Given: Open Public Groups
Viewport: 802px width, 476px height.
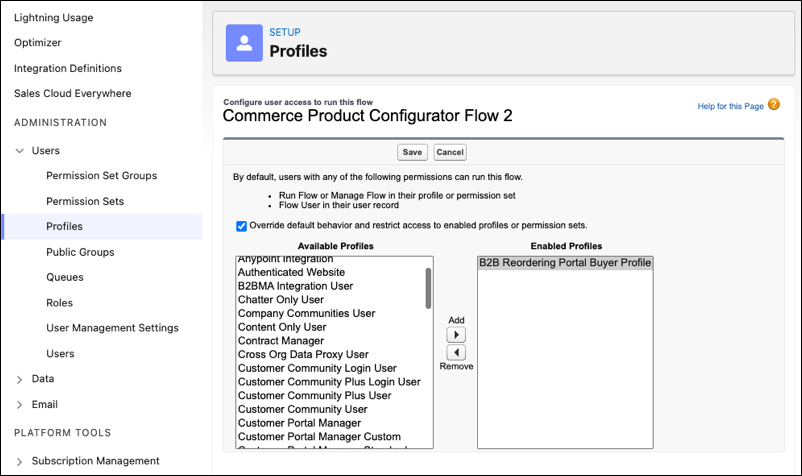Looking at the screenshot, I should [x=80, y=252].
